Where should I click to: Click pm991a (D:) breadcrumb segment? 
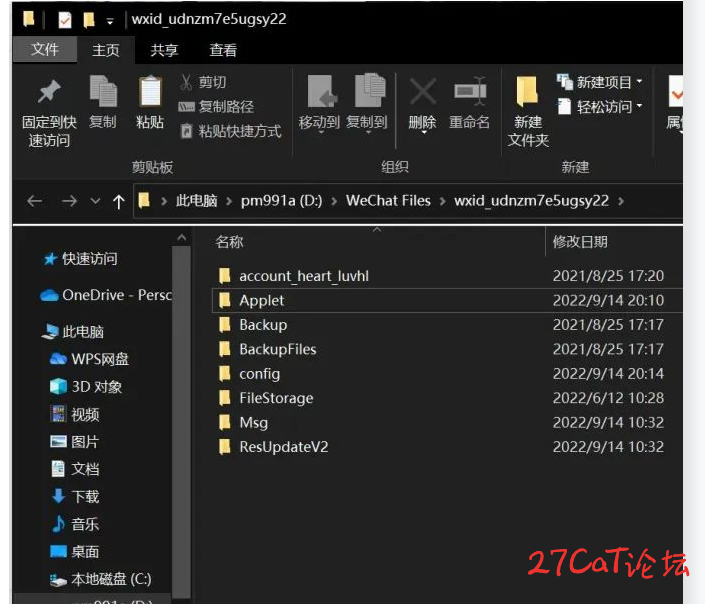(281, 201)
